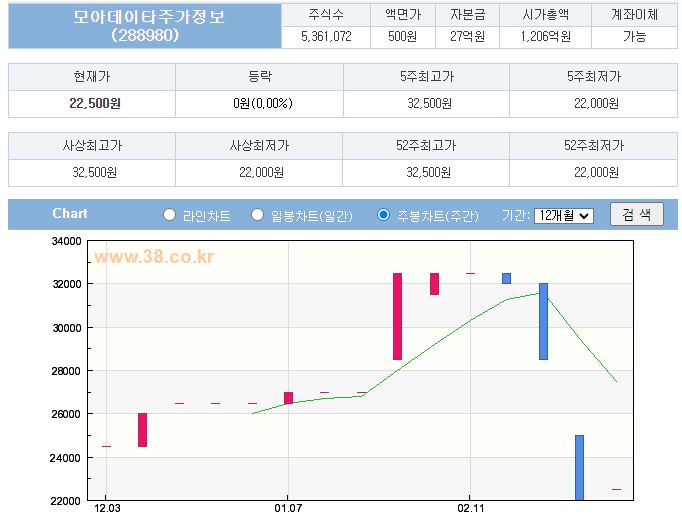The width and height of the screenshot is (682, 531).
Task: Click the 01.07 date label on chart axis
Action: pyautogui.click(x=288, y=508)
